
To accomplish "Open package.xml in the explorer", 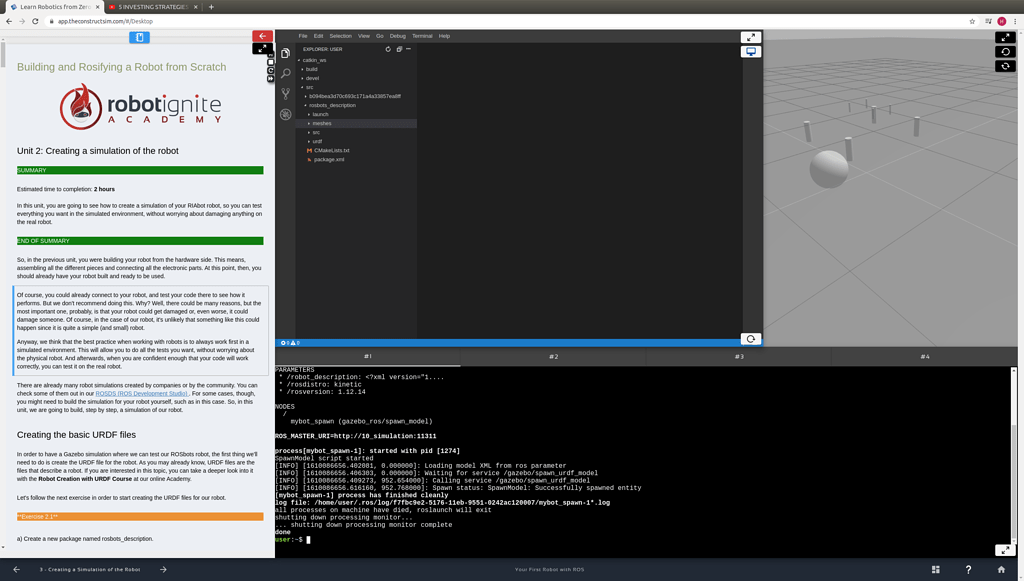I will coord(329,159).
